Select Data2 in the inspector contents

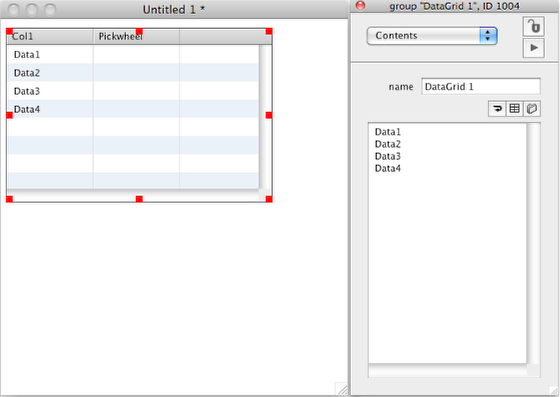[388, 144]
